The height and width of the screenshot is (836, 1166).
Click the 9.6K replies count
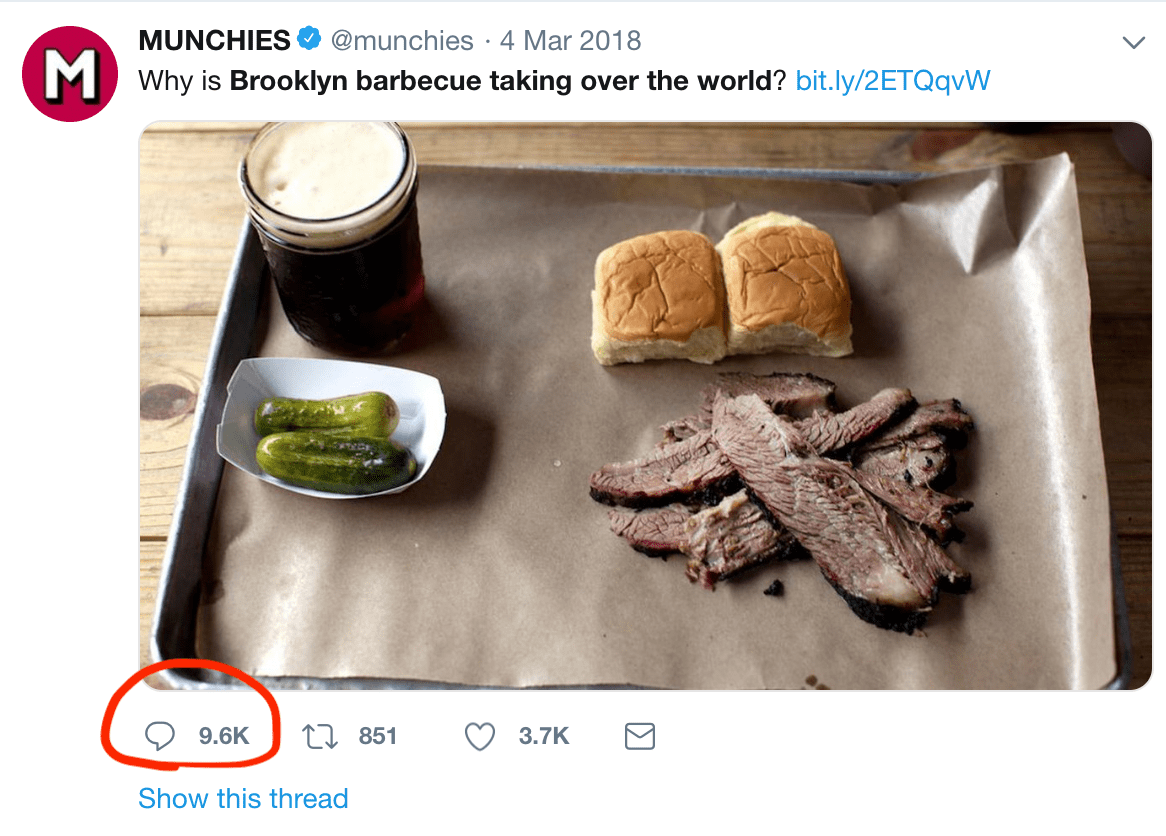click(x=223, y=737)
